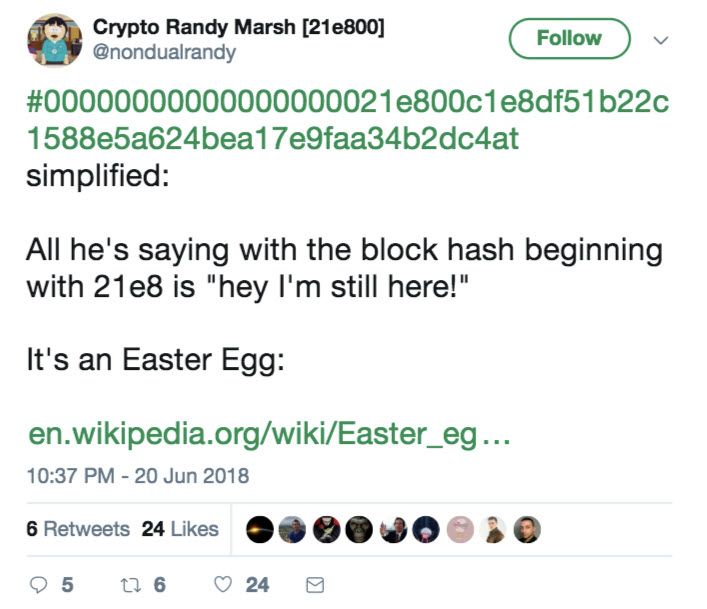The height and width of the screenshot is (609, 707).
Task: Click the envelope direct message icon
Action: coord(313,584)
